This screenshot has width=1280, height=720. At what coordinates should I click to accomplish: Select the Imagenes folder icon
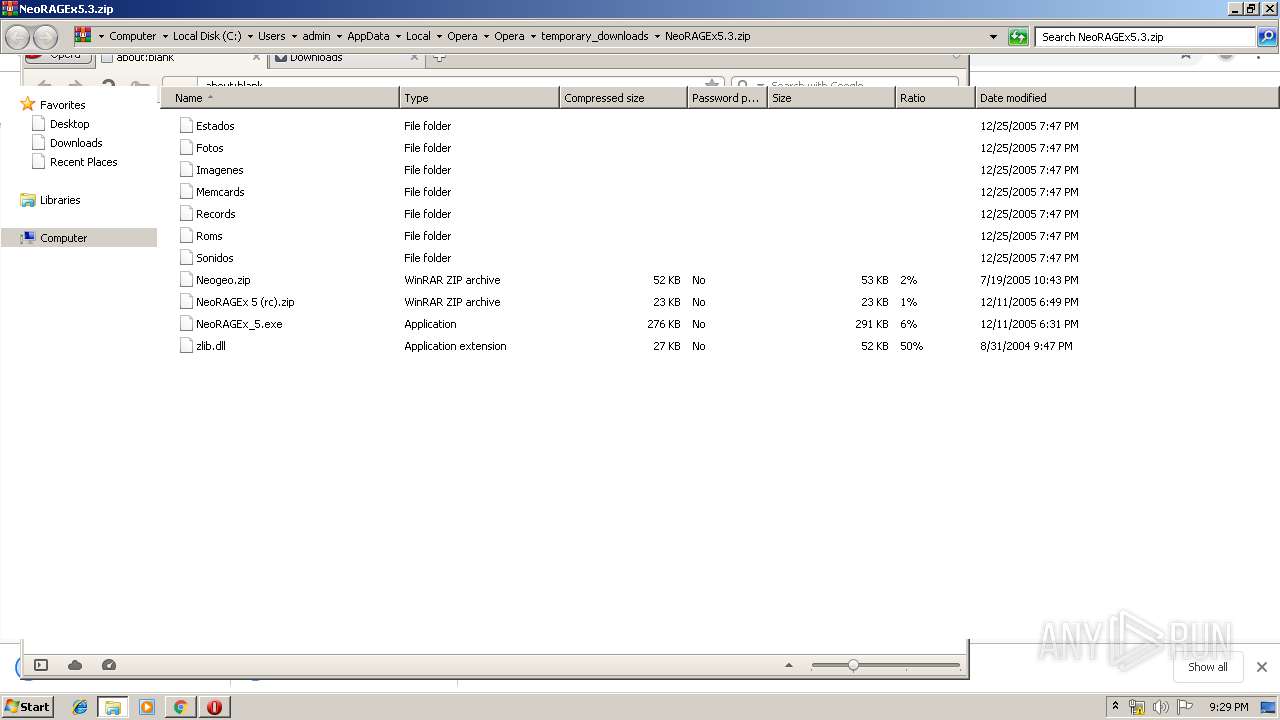pos(186,169)
